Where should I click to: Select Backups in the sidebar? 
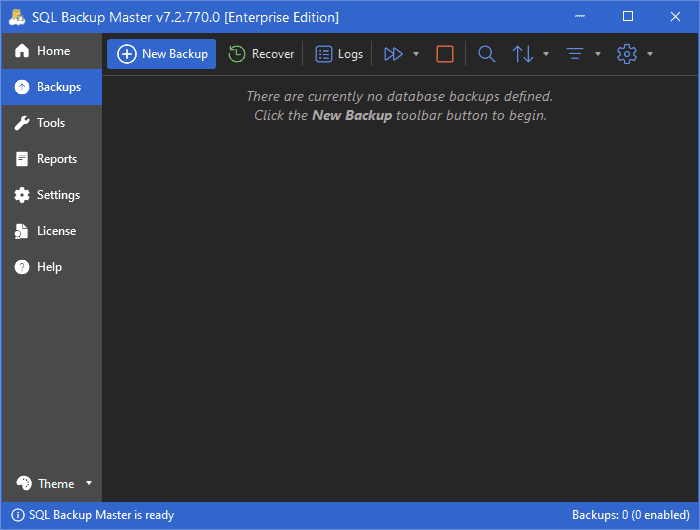(52, 87)
